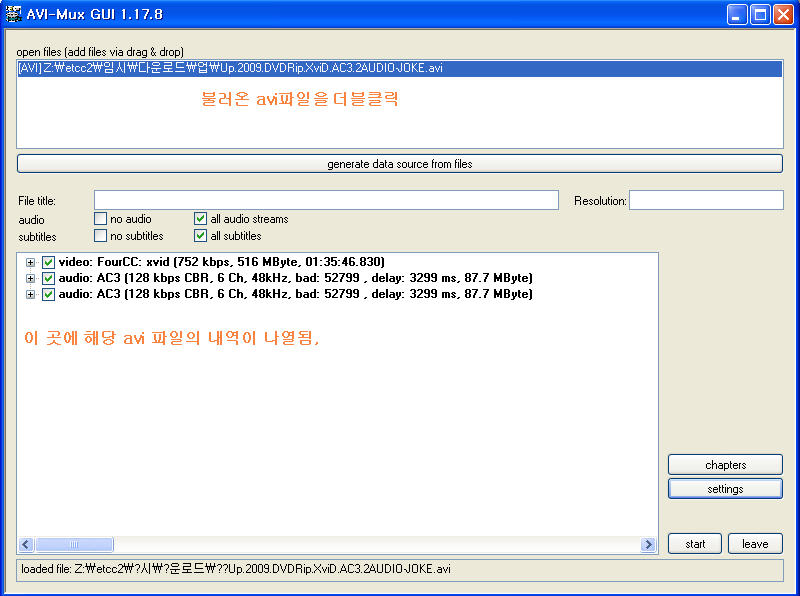Select the loaded Up.2009 AVI file entry
Screen dimensions: 800x596
click(x=399, y=68)
